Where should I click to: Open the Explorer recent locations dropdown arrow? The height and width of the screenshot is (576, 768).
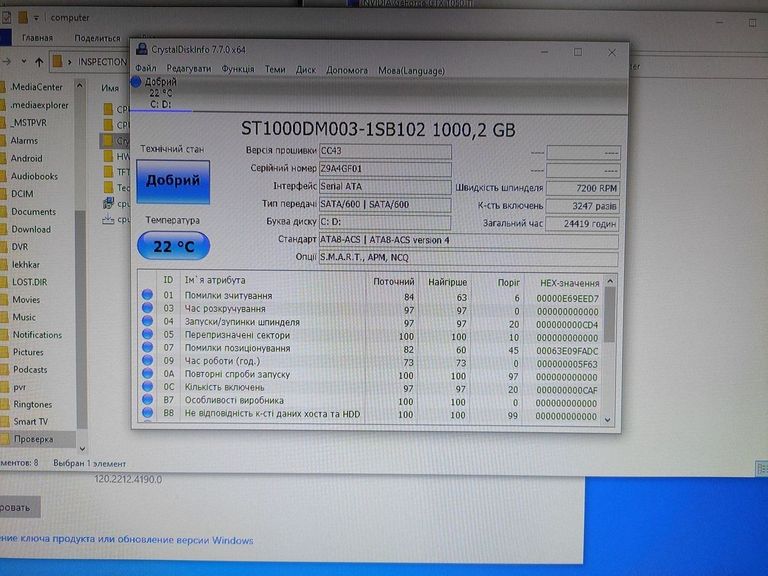(x=24, y=62)
